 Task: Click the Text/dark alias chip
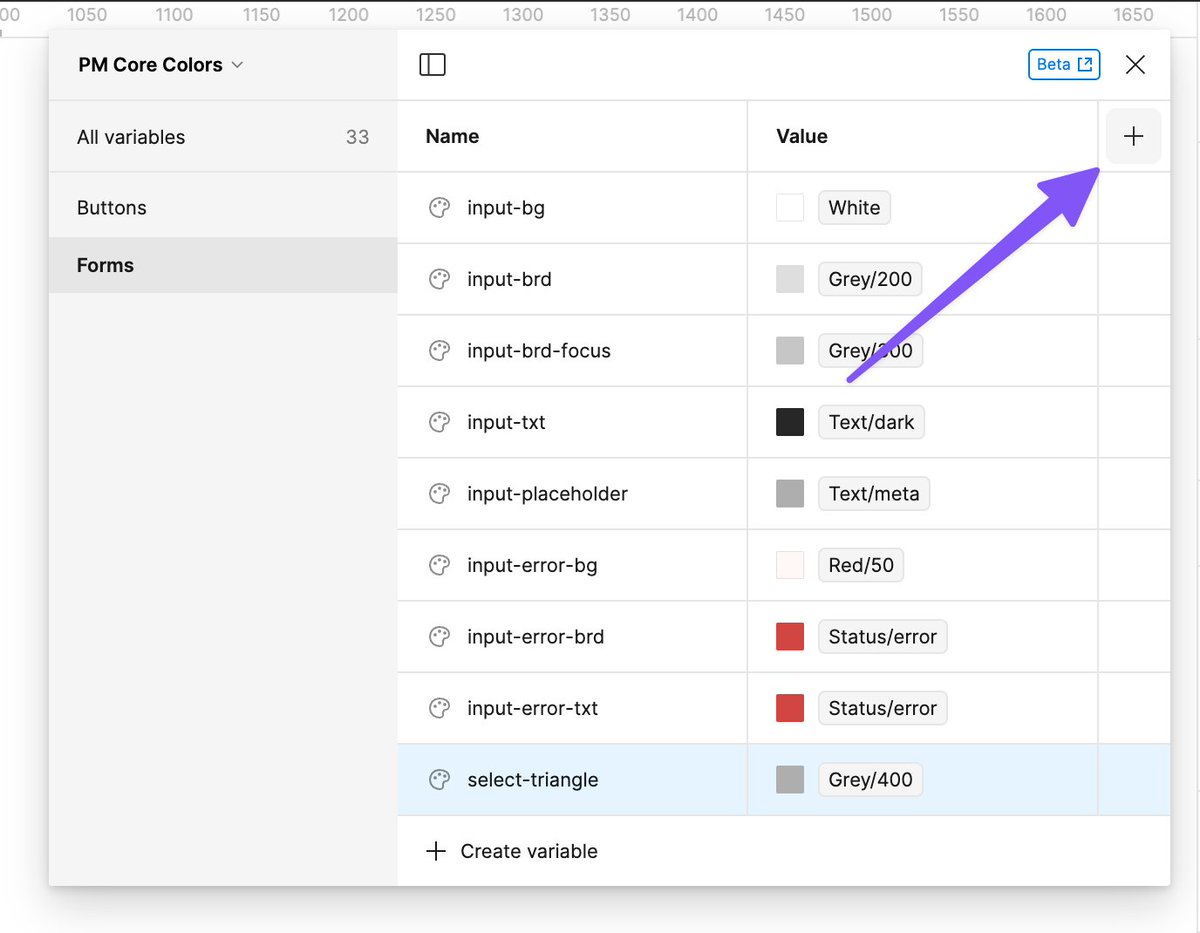(x=871, y=422)
